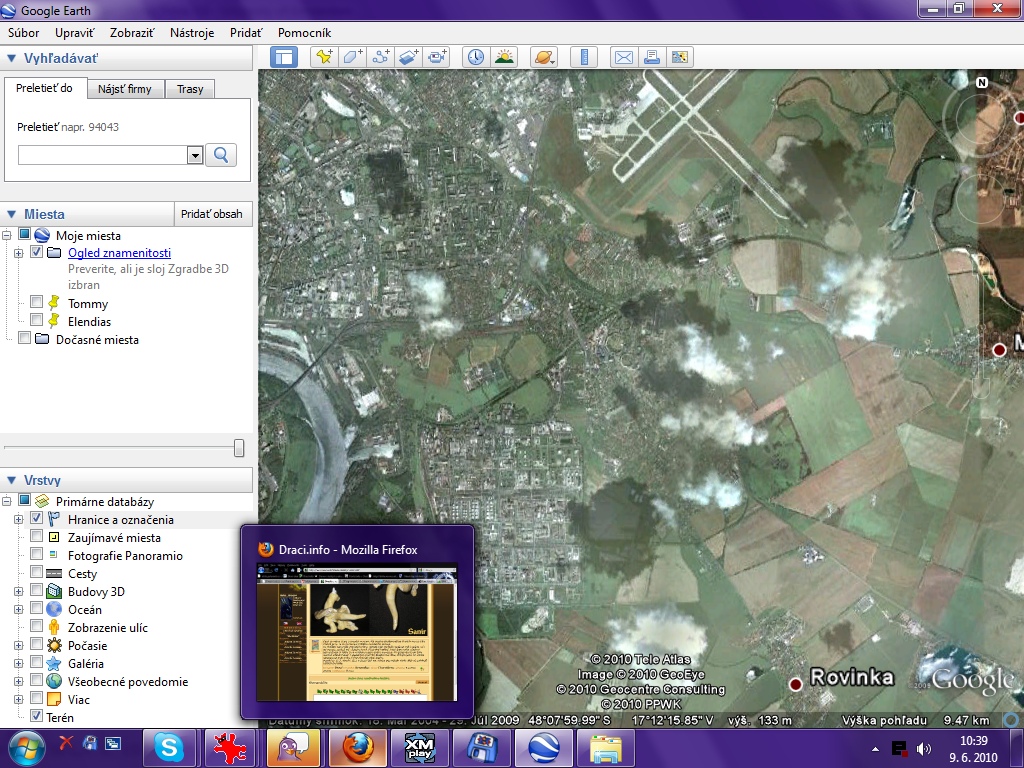Add an image overlay from toolbar

[x=409, y=57]
